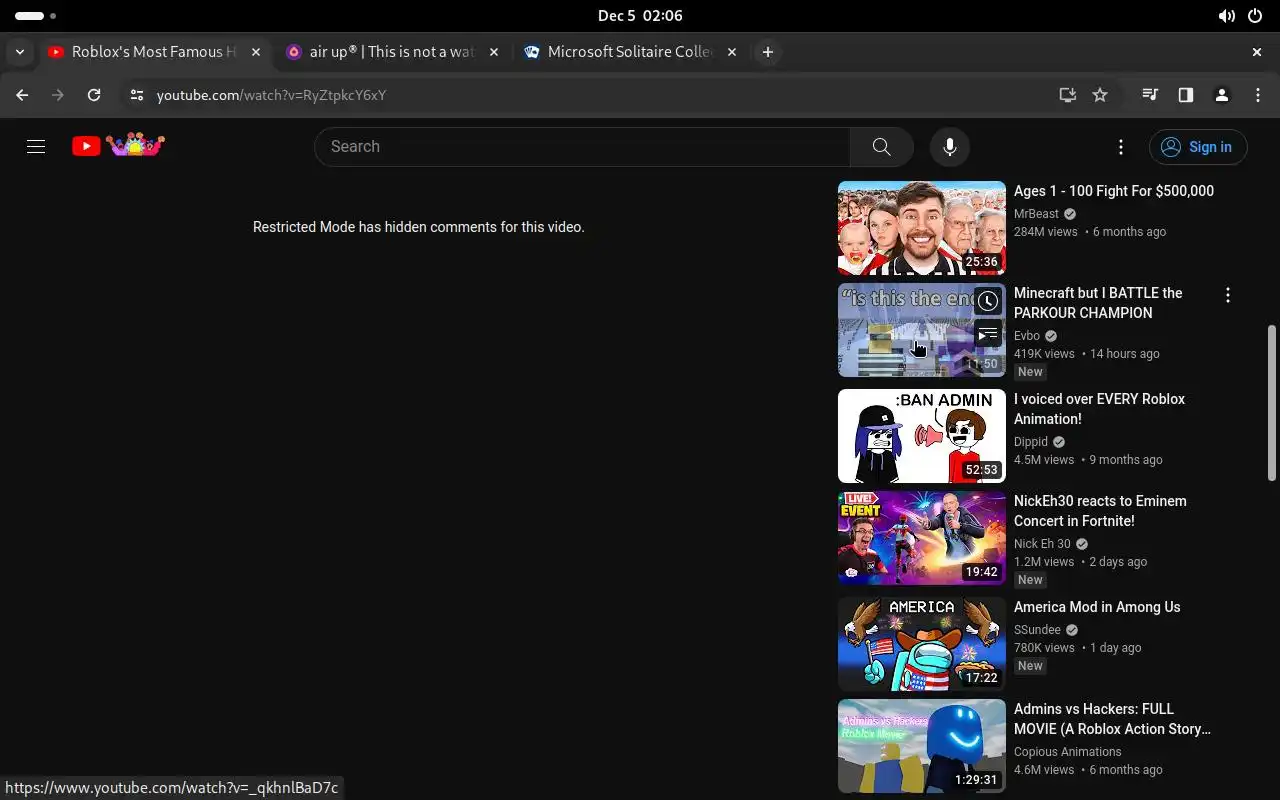Add Minecraft parkour video to Watch later
The width and height of the screenshot is (1280, 800).
(x=988, y=301)
